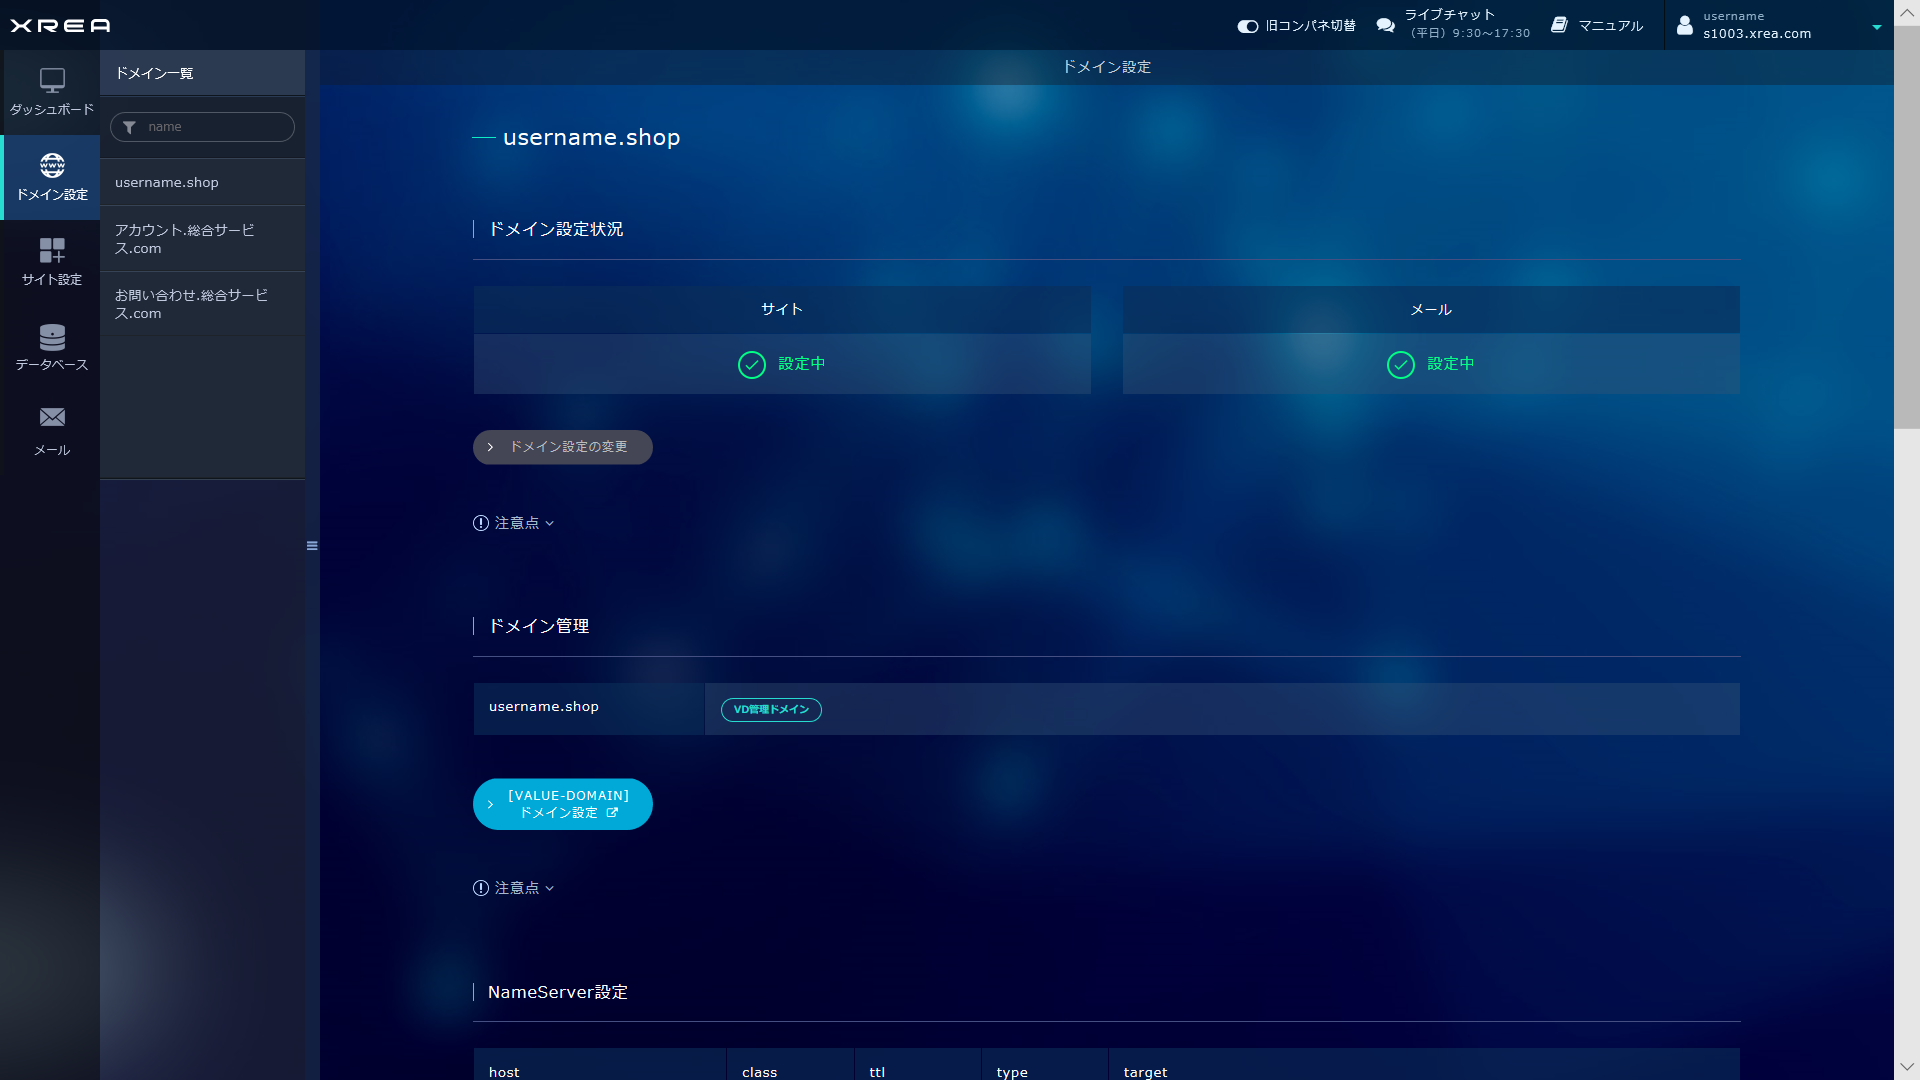
Task: Open the Dashboard monitor icon
Action: point(52,80)
